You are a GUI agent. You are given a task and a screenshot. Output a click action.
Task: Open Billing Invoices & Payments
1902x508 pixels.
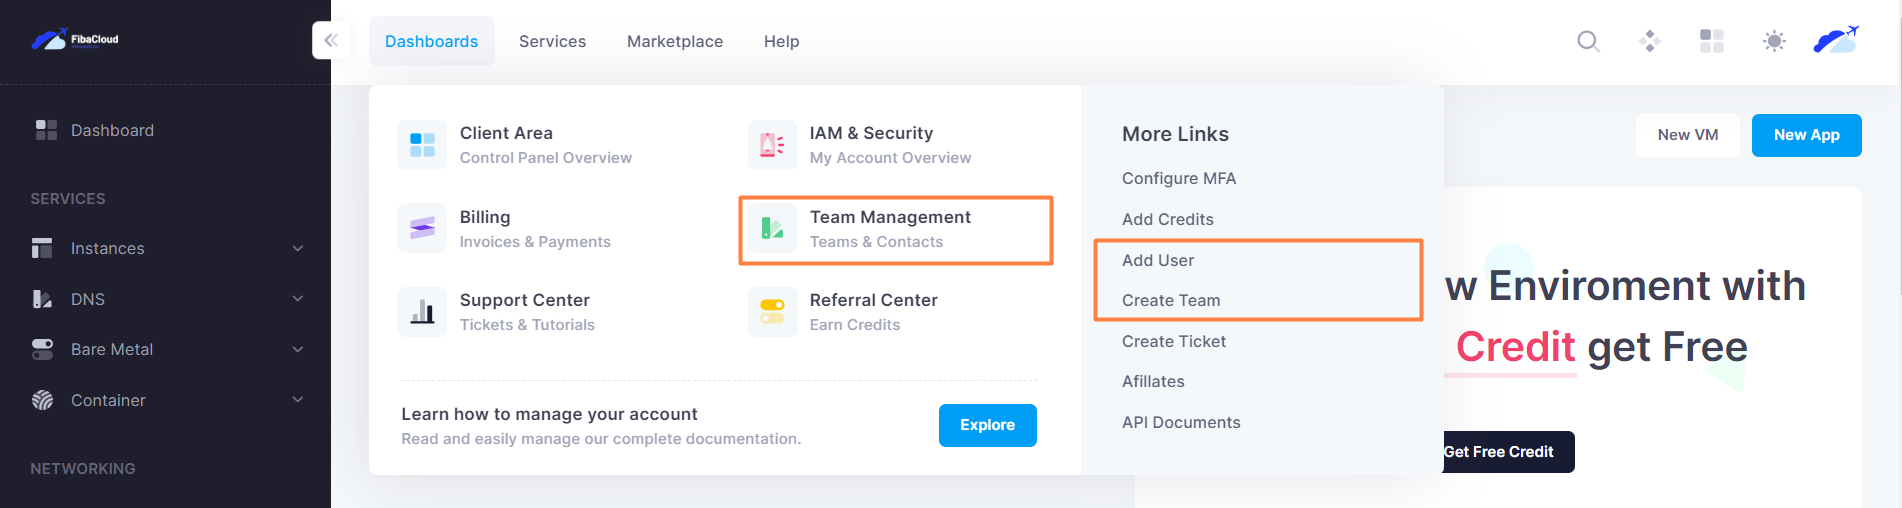point(535,228)
